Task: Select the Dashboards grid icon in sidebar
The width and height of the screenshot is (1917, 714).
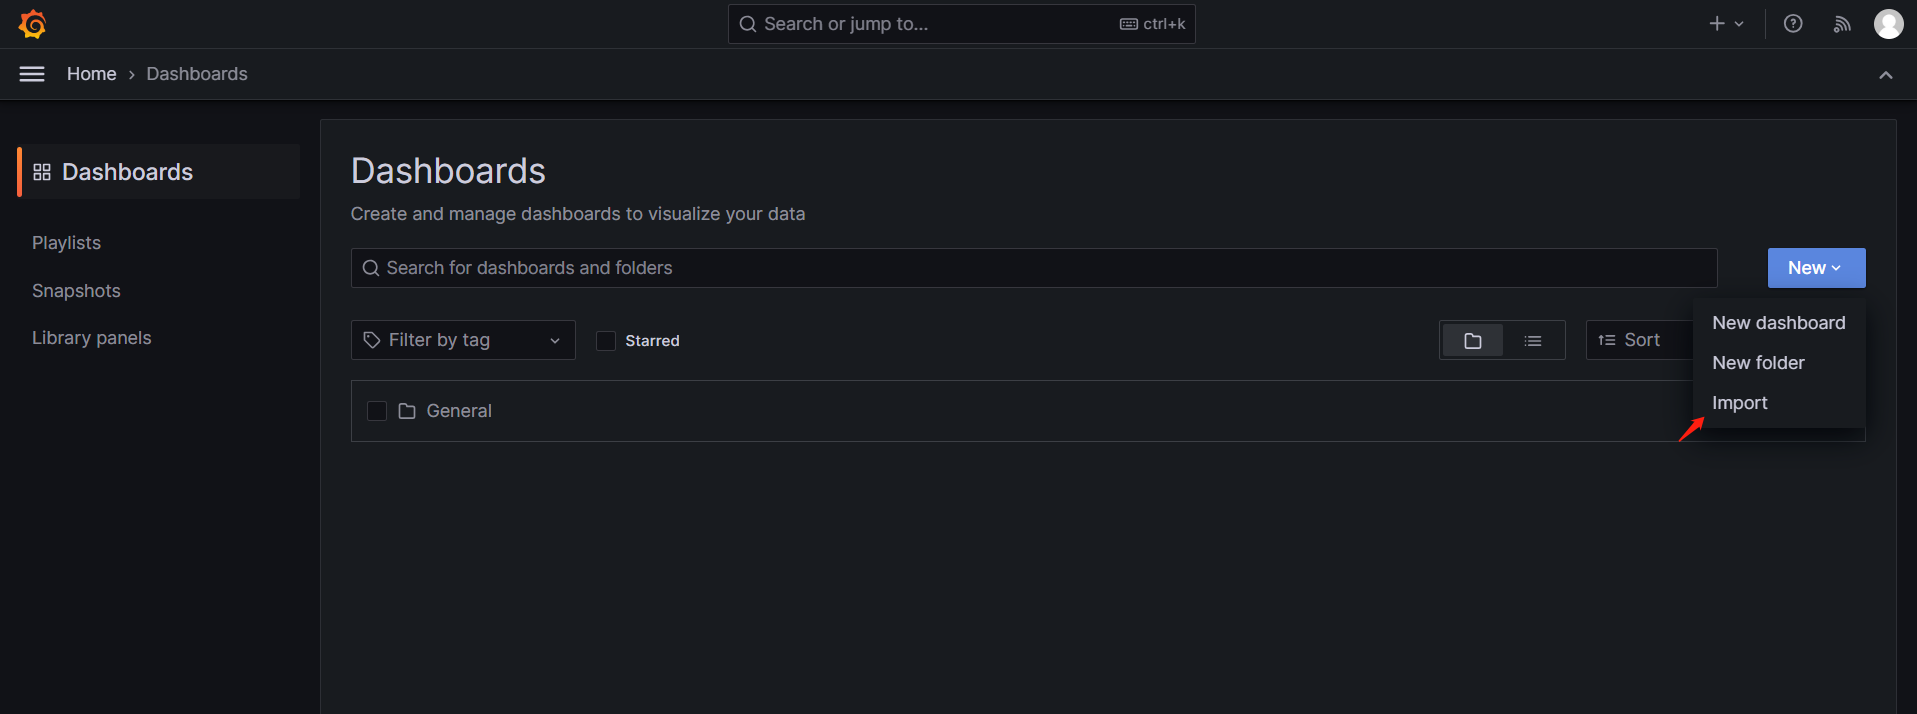Action: pos(41,171)
